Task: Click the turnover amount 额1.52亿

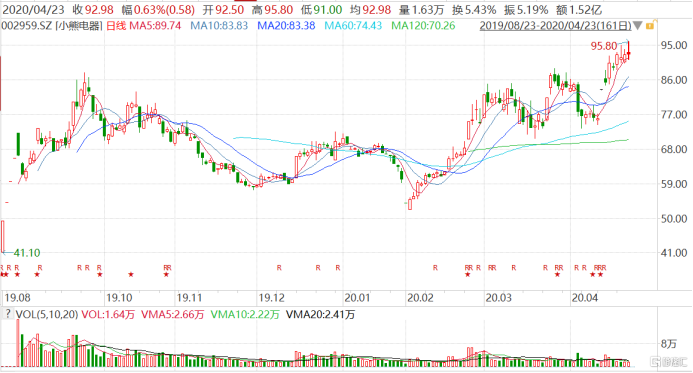Action: pos(579,10)
